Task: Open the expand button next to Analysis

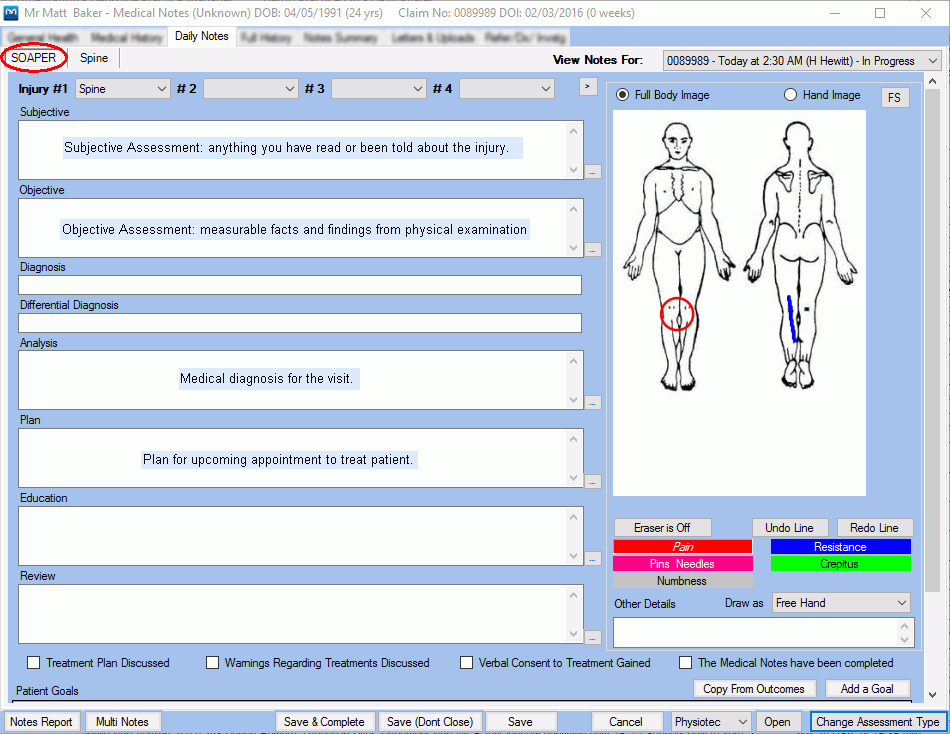Action: click(593, 403)
